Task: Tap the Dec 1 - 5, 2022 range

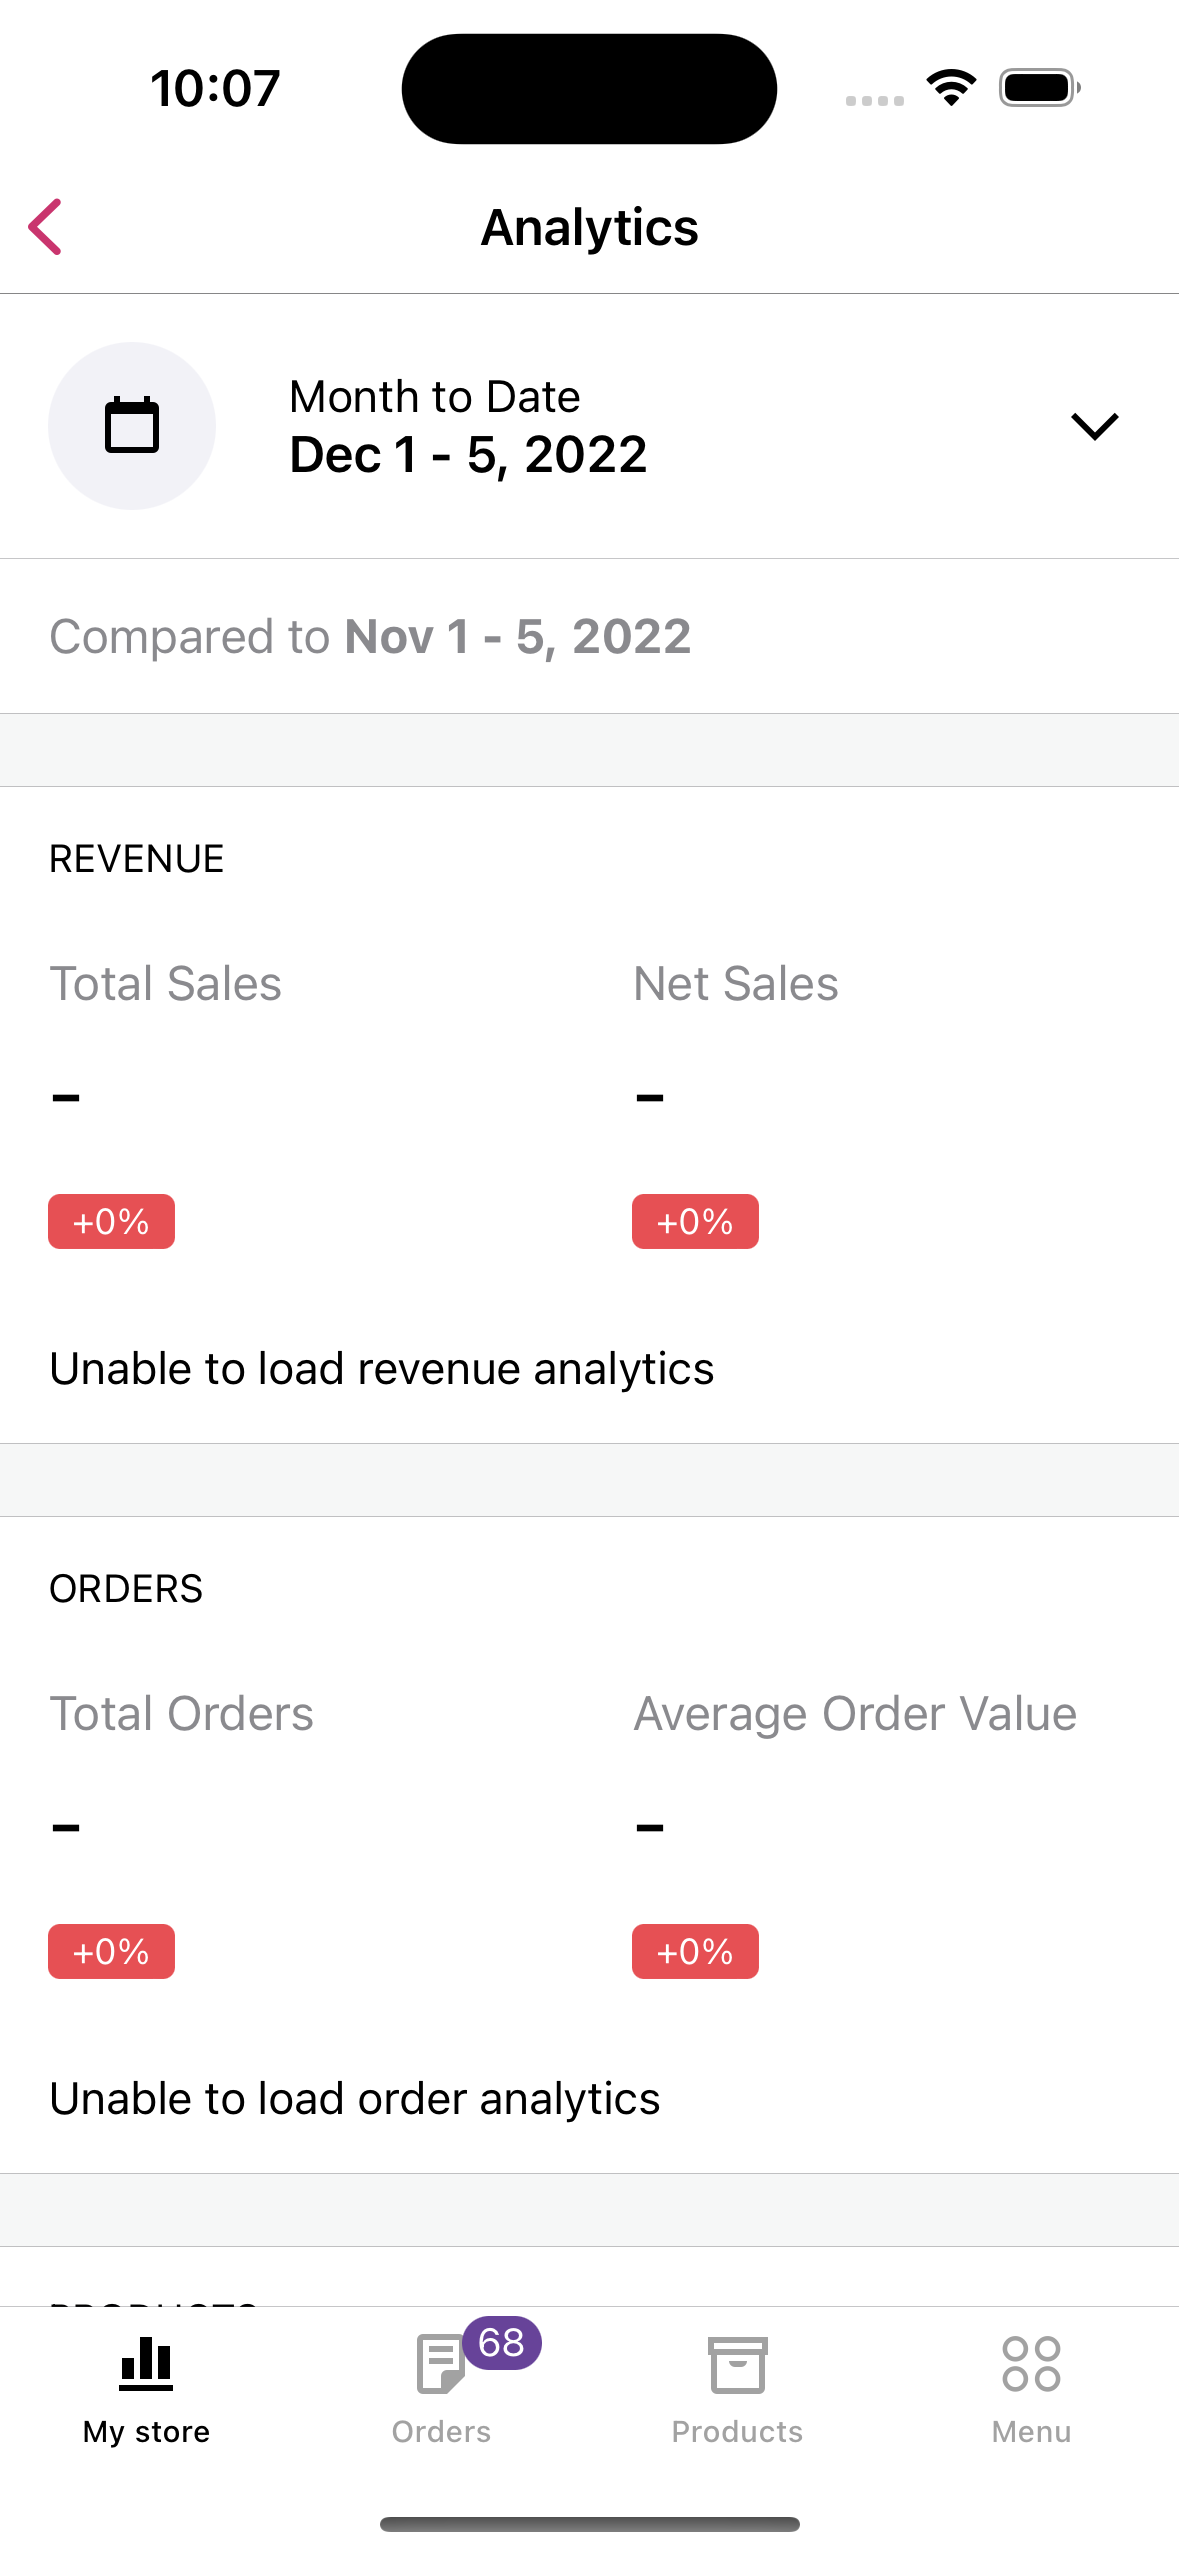Action: point(468,455)
